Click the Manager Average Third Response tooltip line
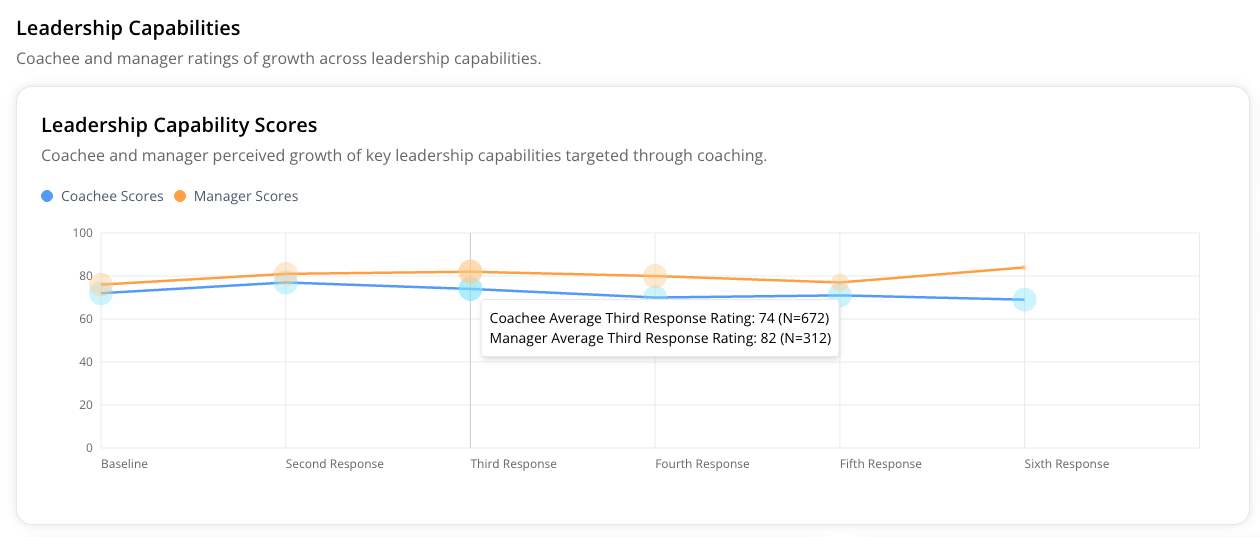The height and width of the screenshot is (537, 1260). [x=660, y=339]
